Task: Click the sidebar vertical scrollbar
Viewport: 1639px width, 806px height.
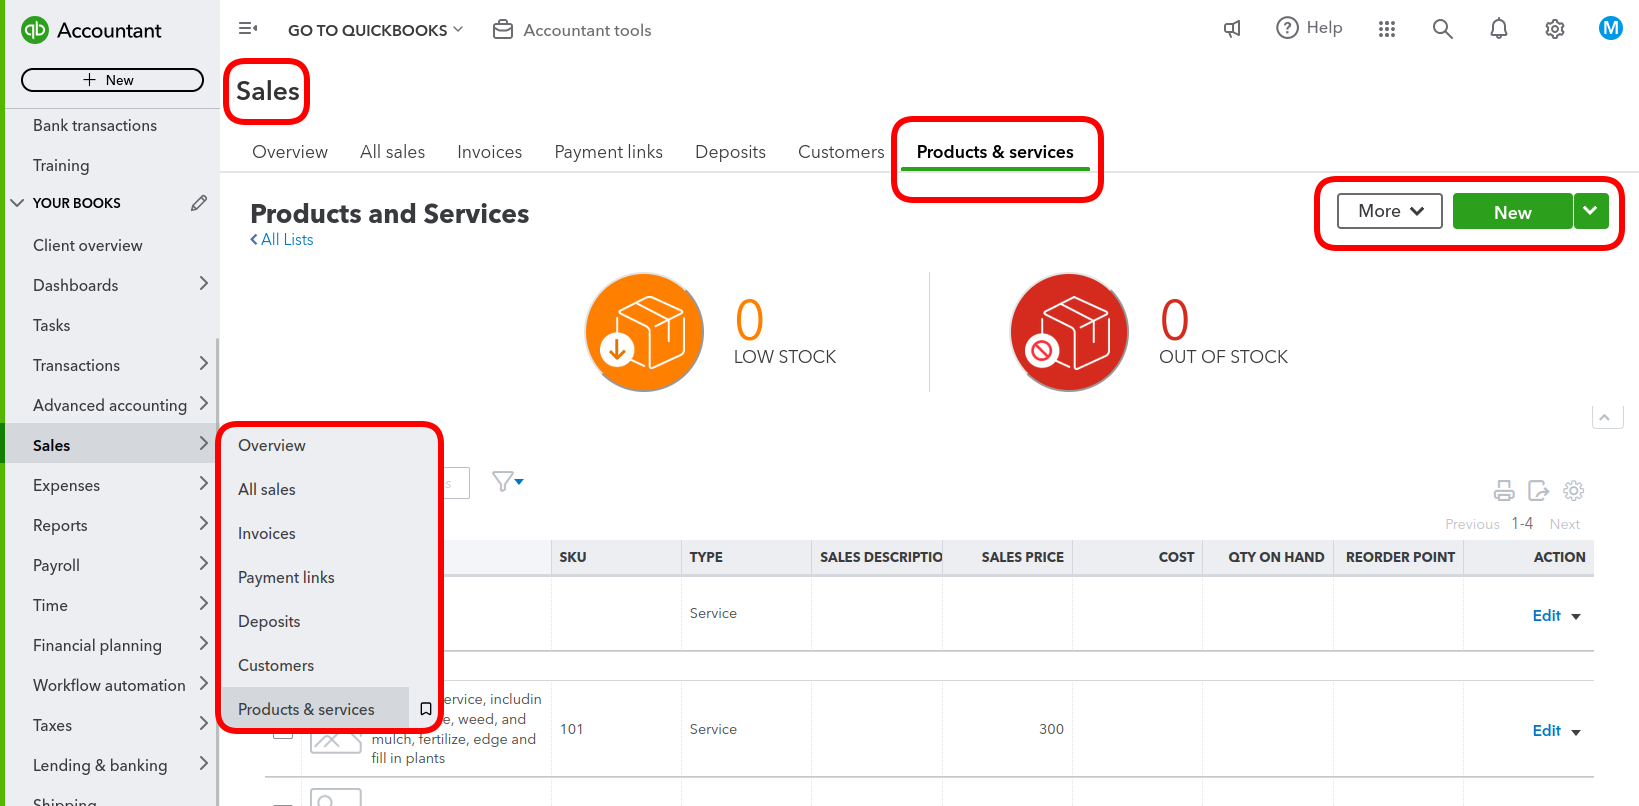Action: tap(217, 570)
